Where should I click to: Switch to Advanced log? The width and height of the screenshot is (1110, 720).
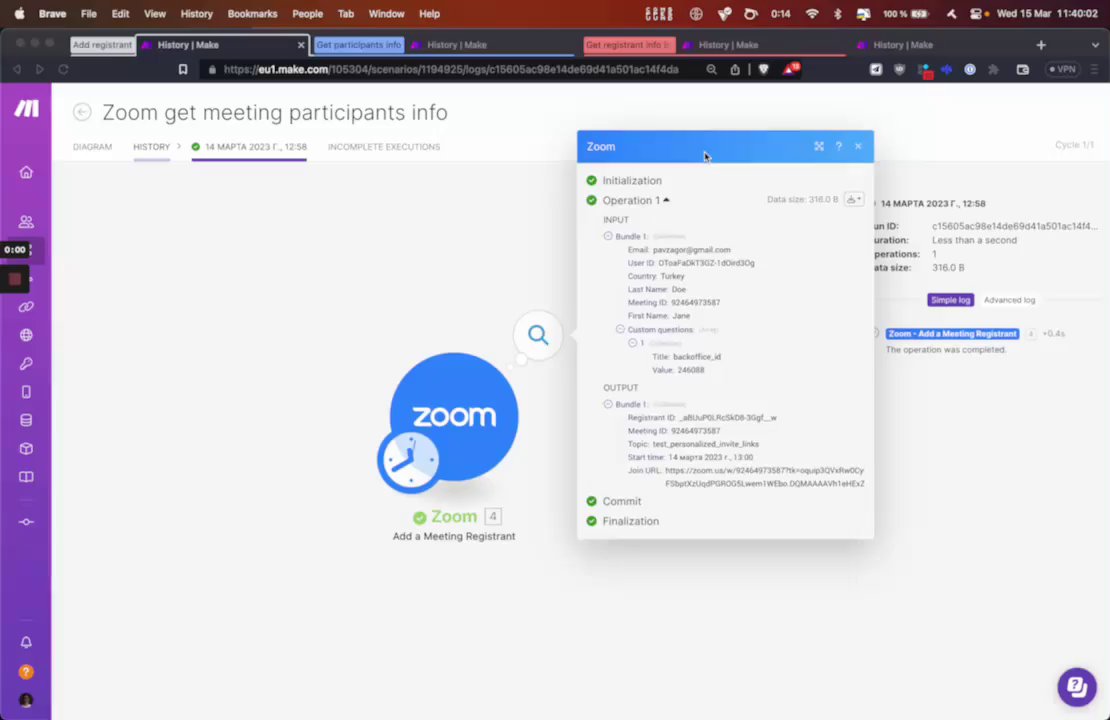click(x=1009, y=300)
